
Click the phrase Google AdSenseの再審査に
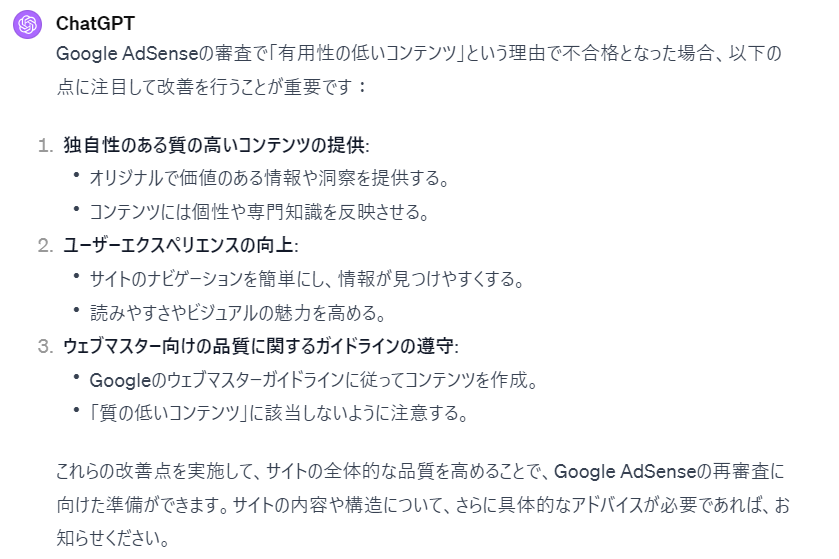[x=669, y=471]
